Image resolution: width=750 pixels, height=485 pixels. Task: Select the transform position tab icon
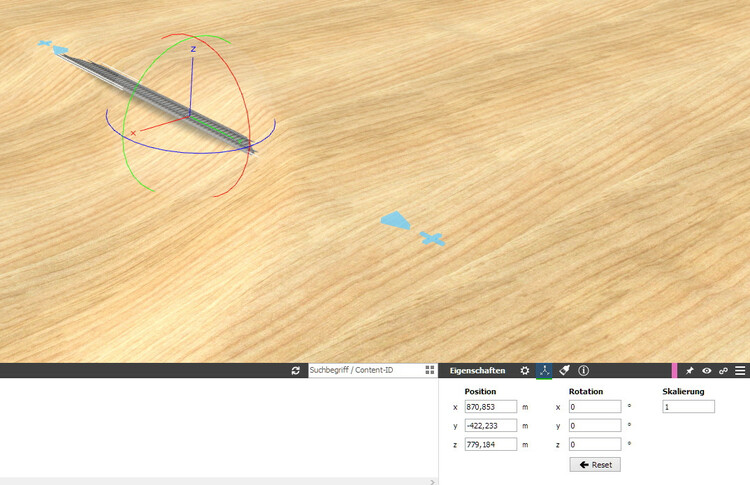pos(544,371)
